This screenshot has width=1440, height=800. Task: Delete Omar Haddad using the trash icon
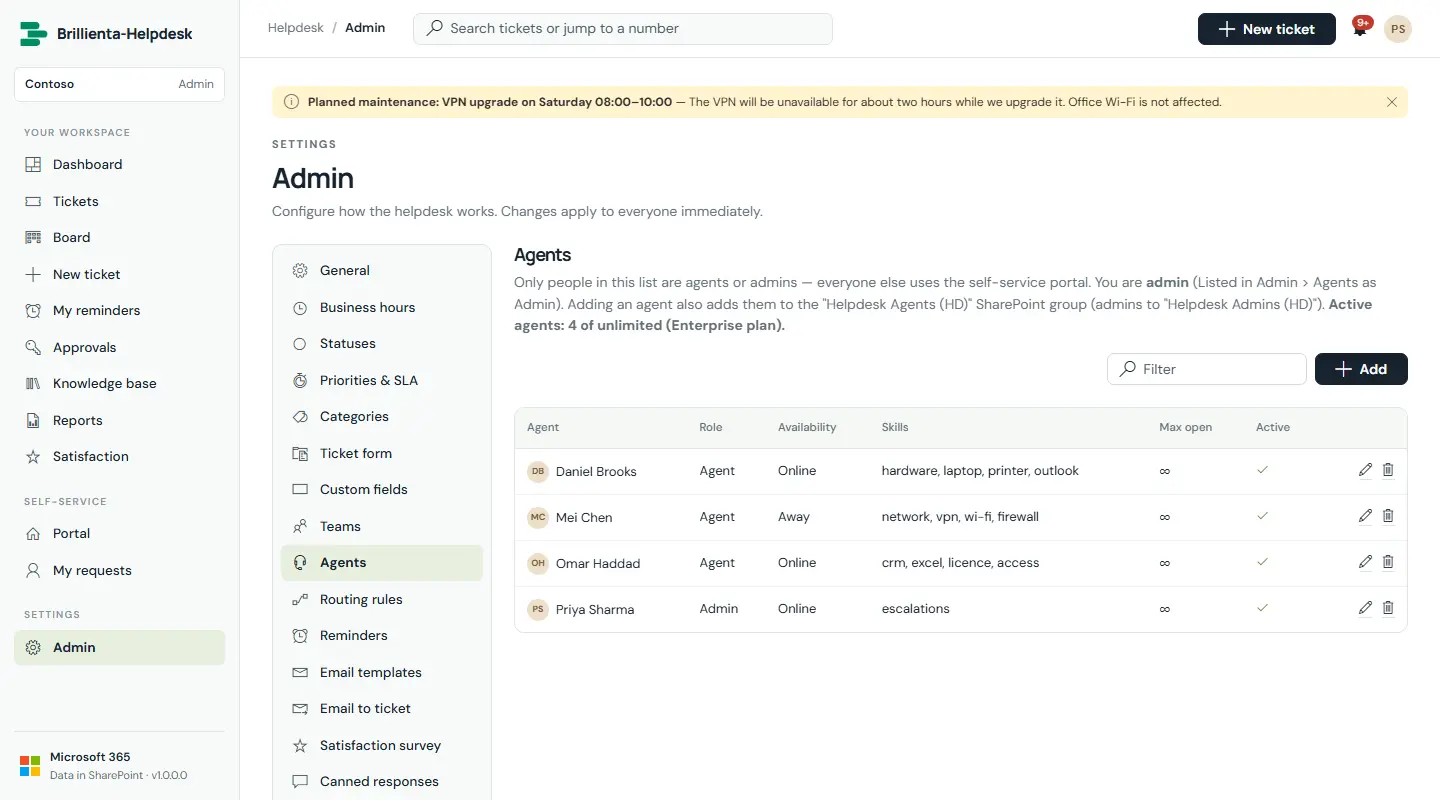pyautogui.click(x=1388, y=562)
